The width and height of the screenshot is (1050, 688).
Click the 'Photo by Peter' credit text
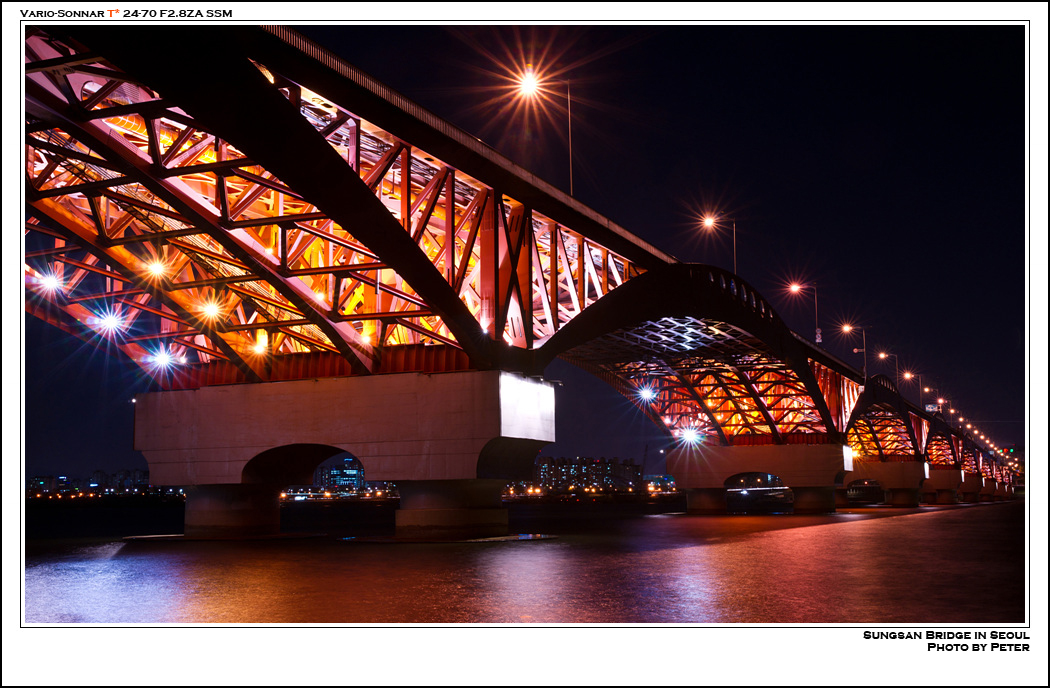click(977, 647)
